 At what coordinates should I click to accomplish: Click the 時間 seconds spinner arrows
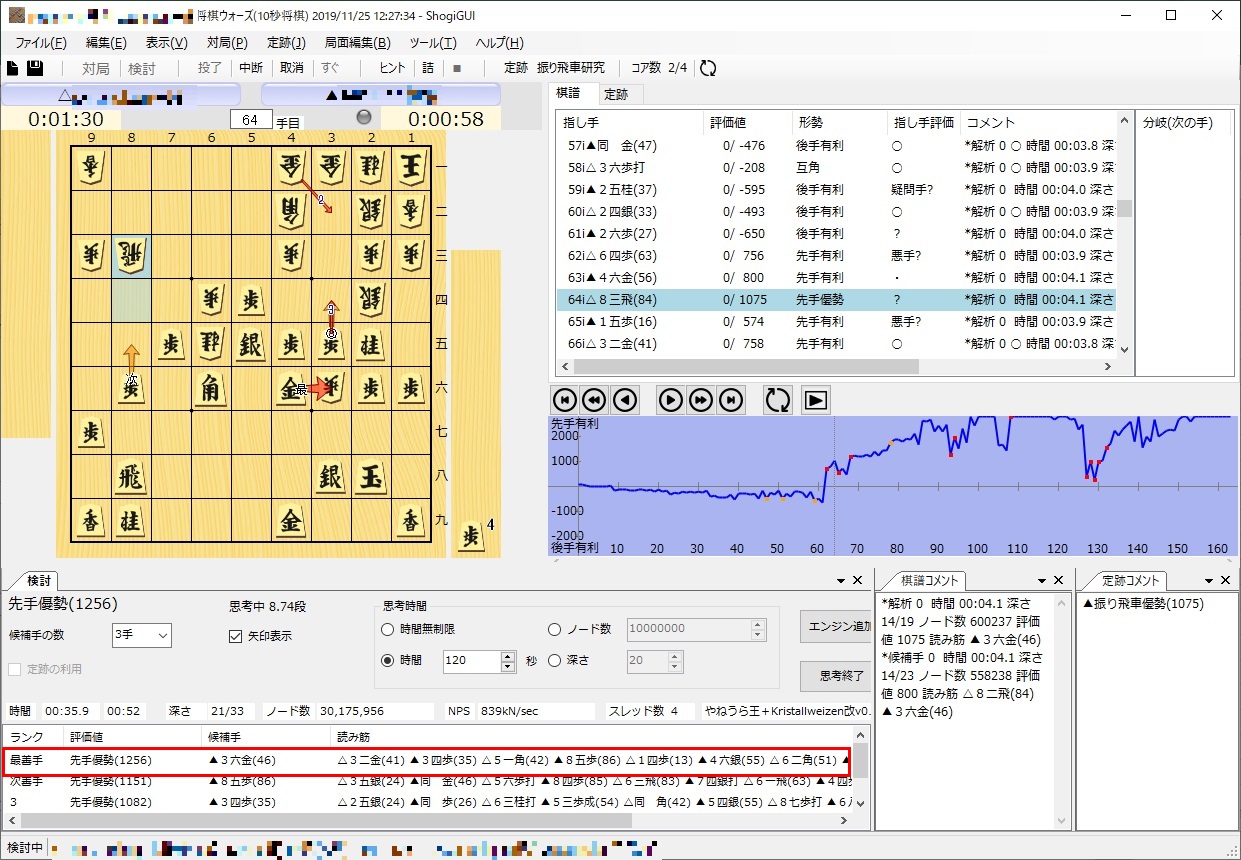point(508,661)
